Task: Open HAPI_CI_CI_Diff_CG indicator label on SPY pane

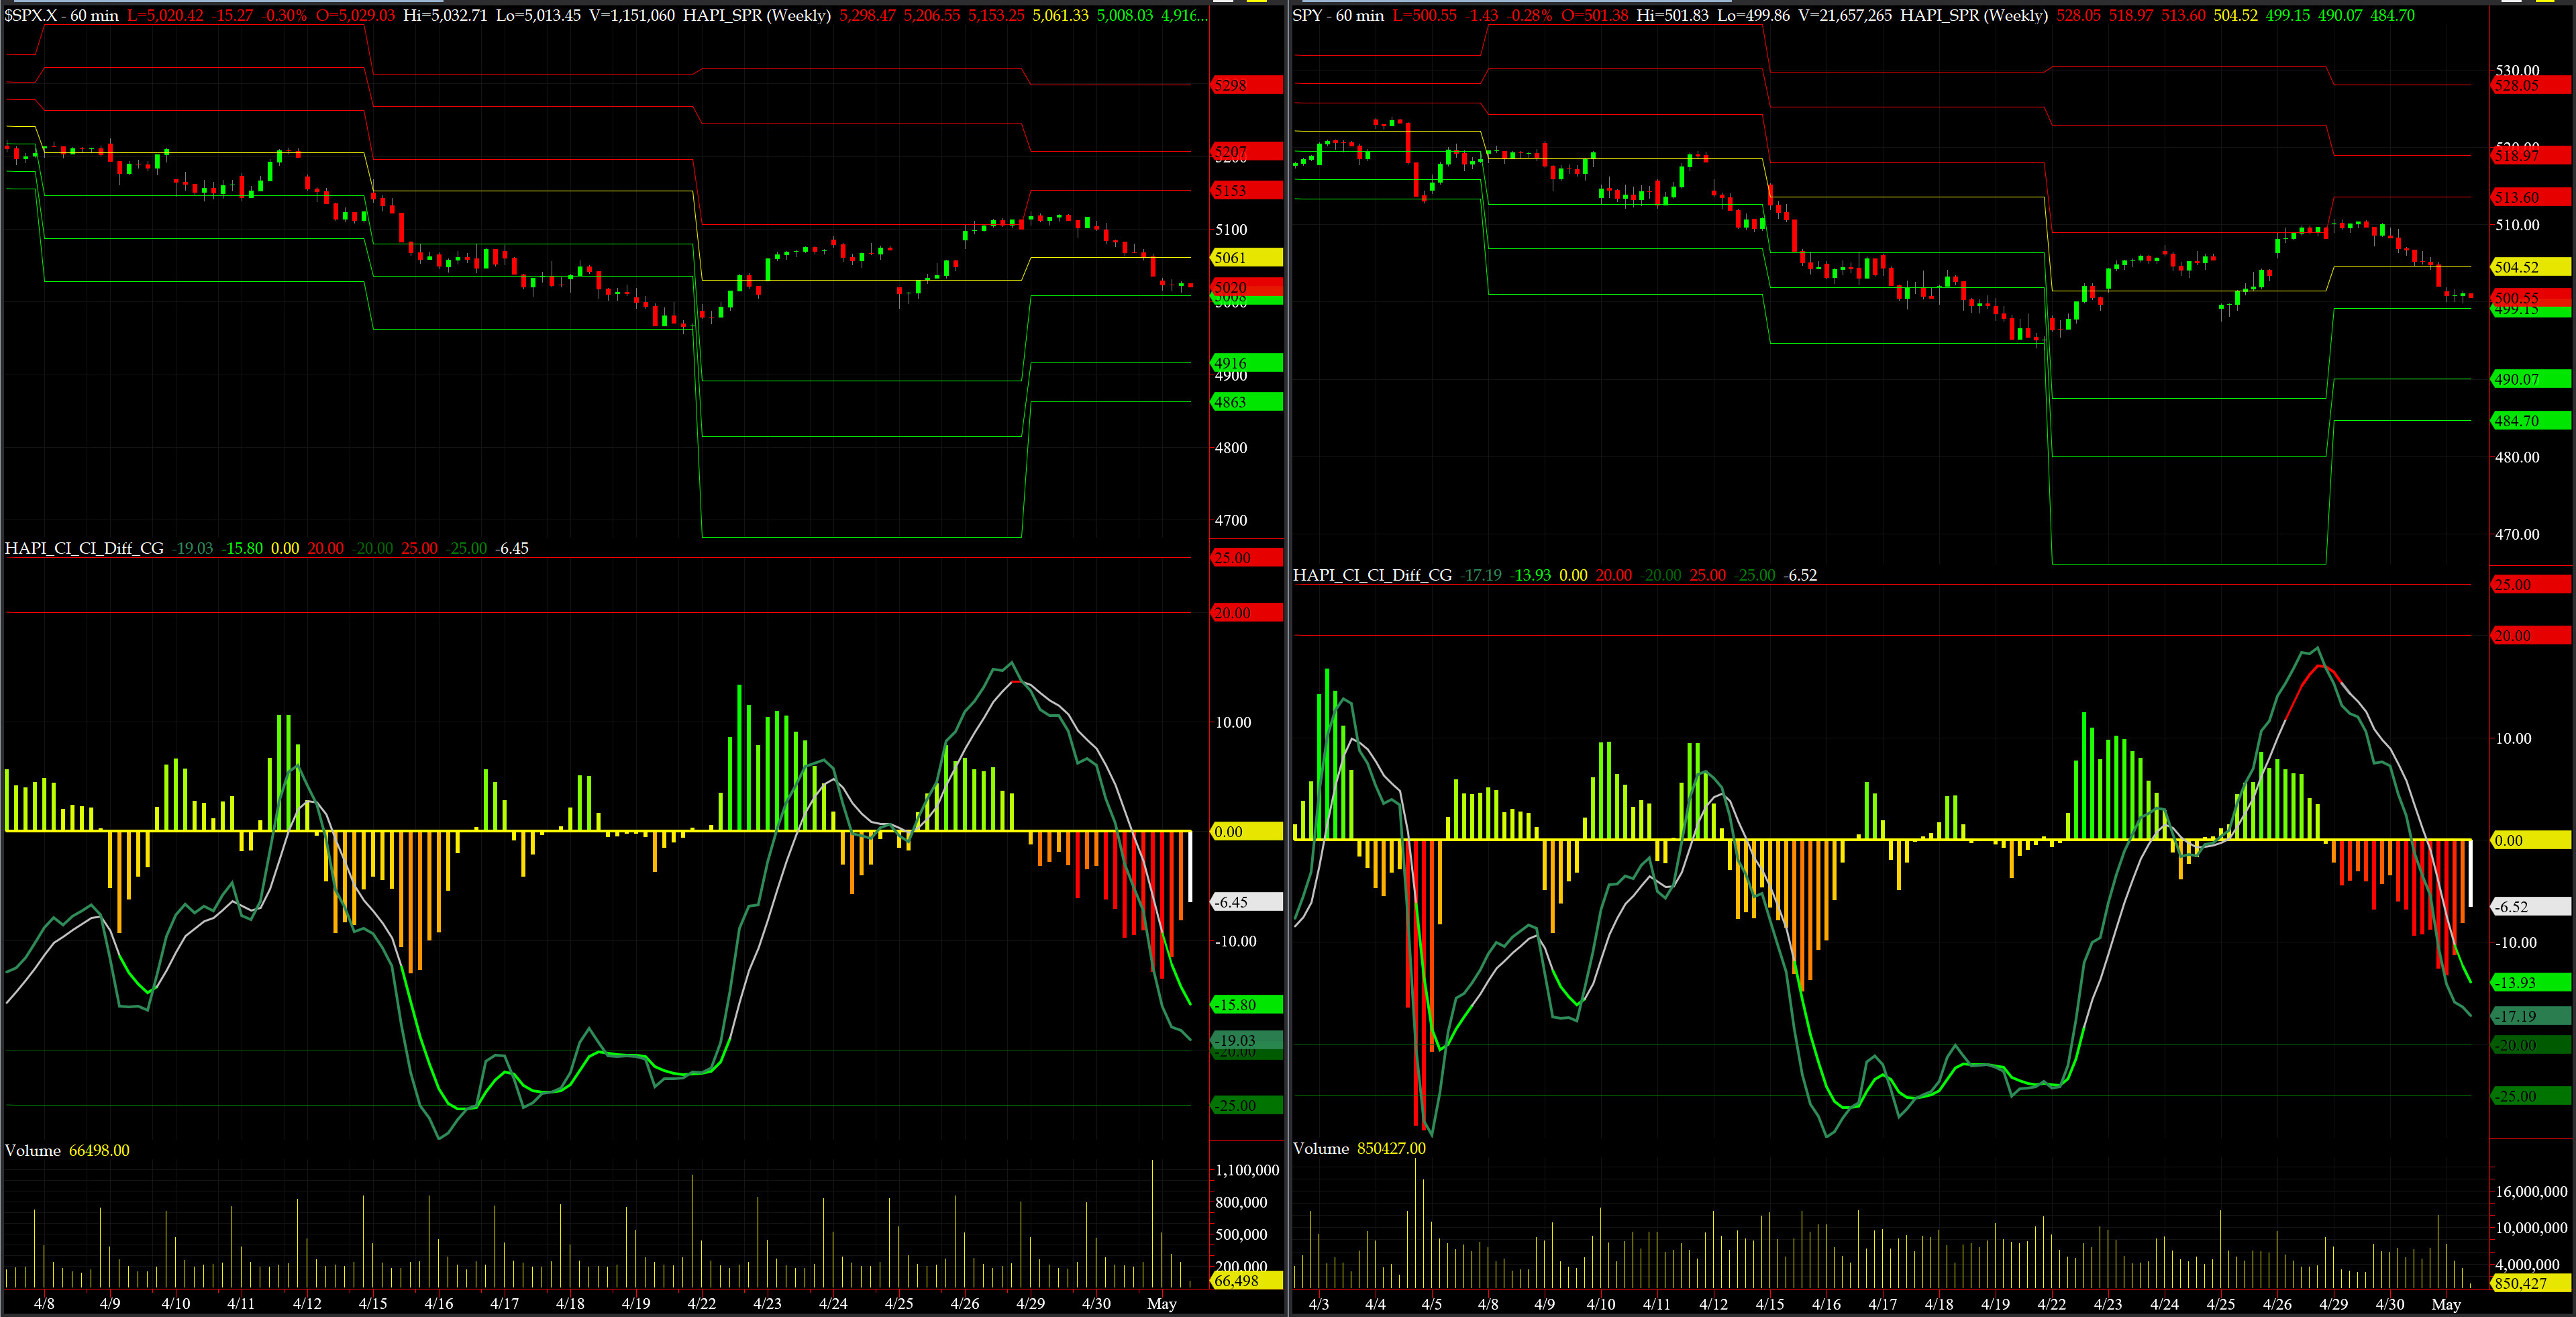Action: coord(1372,575)
